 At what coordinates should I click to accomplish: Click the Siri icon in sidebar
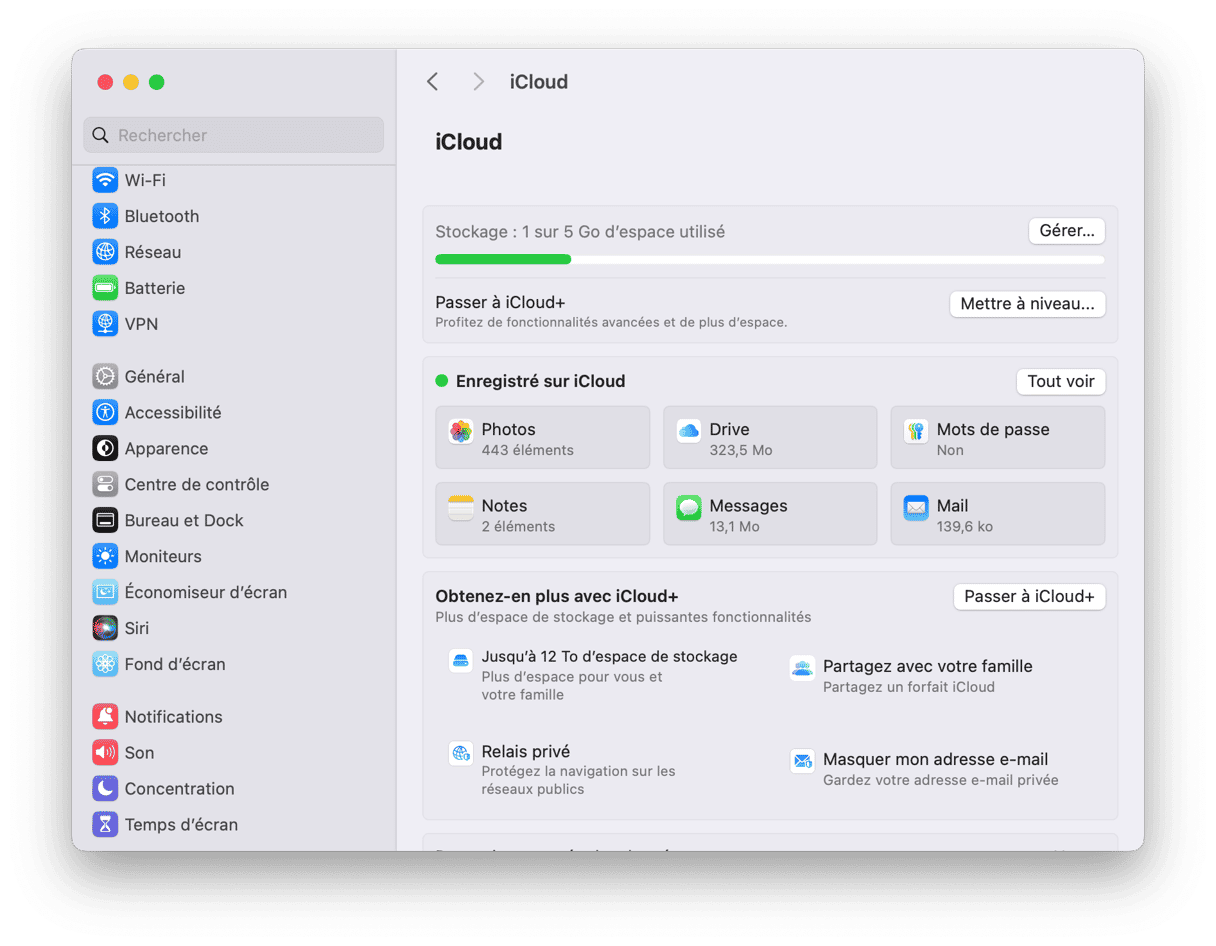105,628
